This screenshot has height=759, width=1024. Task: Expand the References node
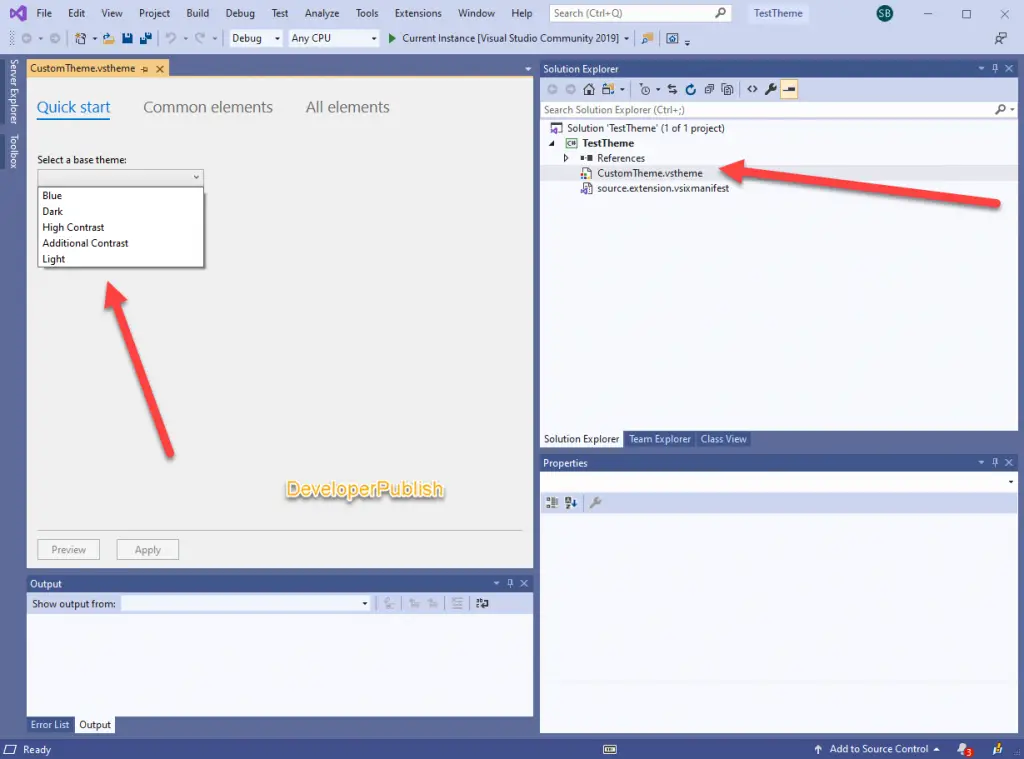[x=566, y=158]
